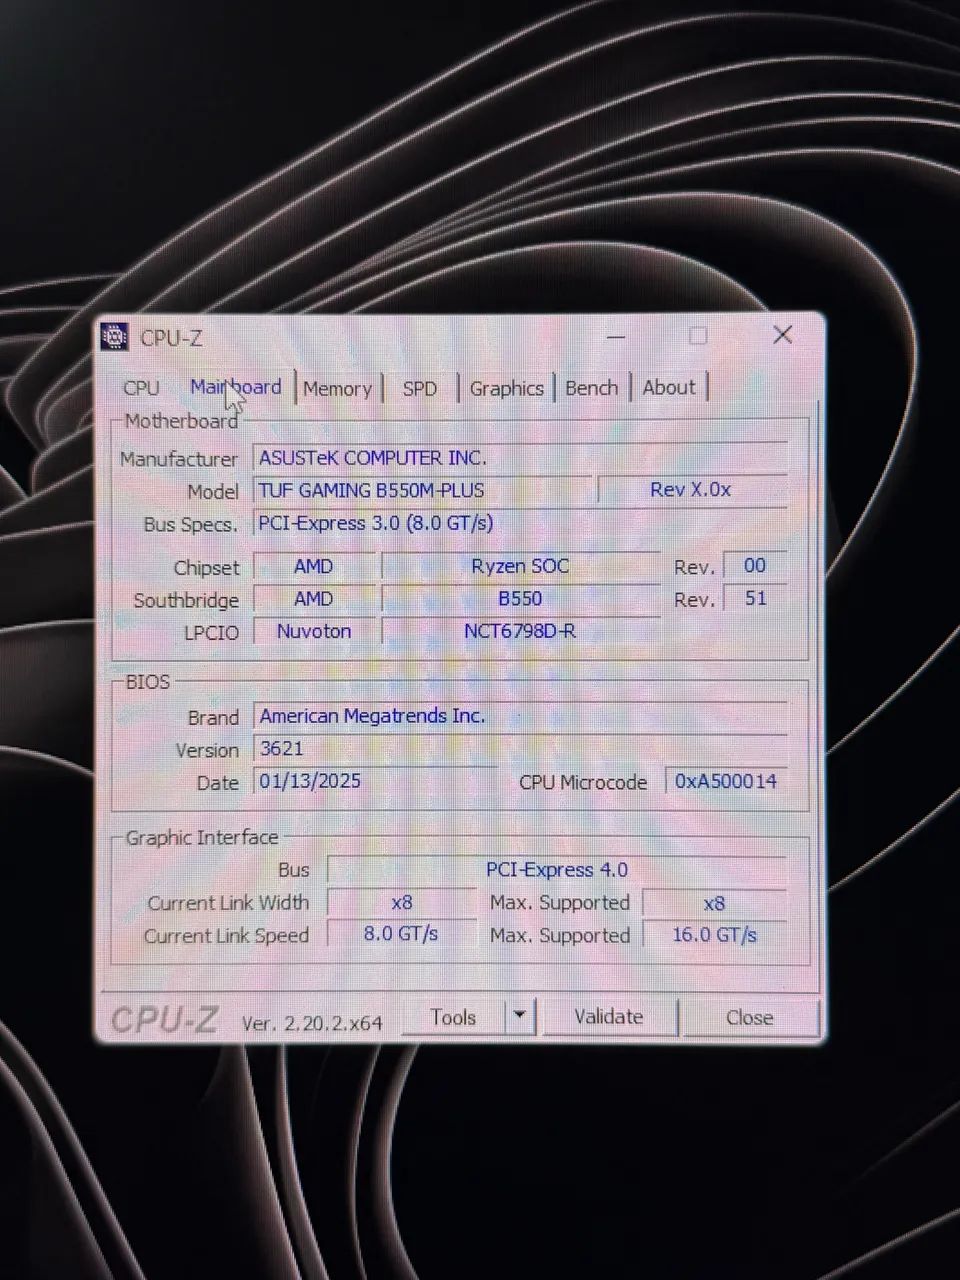Click the version text Ver. 2.20.2.x64
The width and height of the screenshot is (960, 1280).
point(312,1023)
